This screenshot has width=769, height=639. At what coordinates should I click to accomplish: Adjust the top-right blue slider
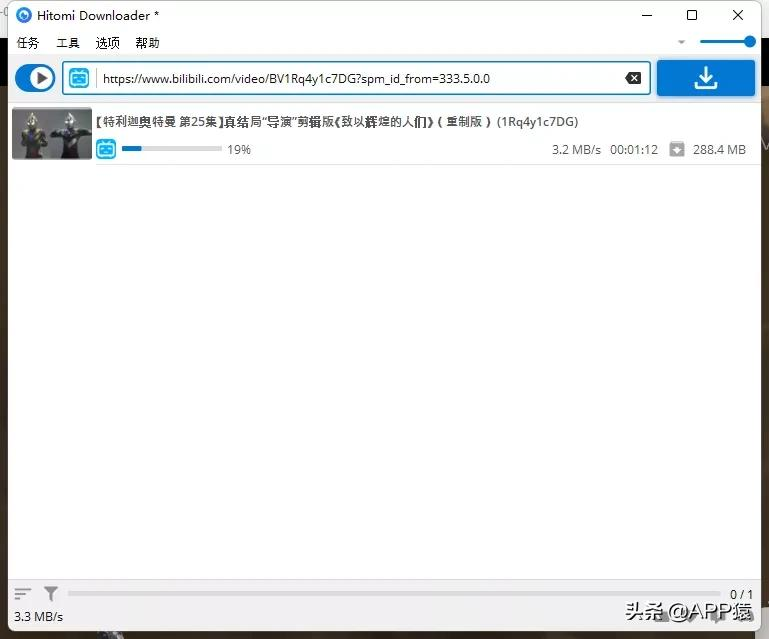[727, 42]
